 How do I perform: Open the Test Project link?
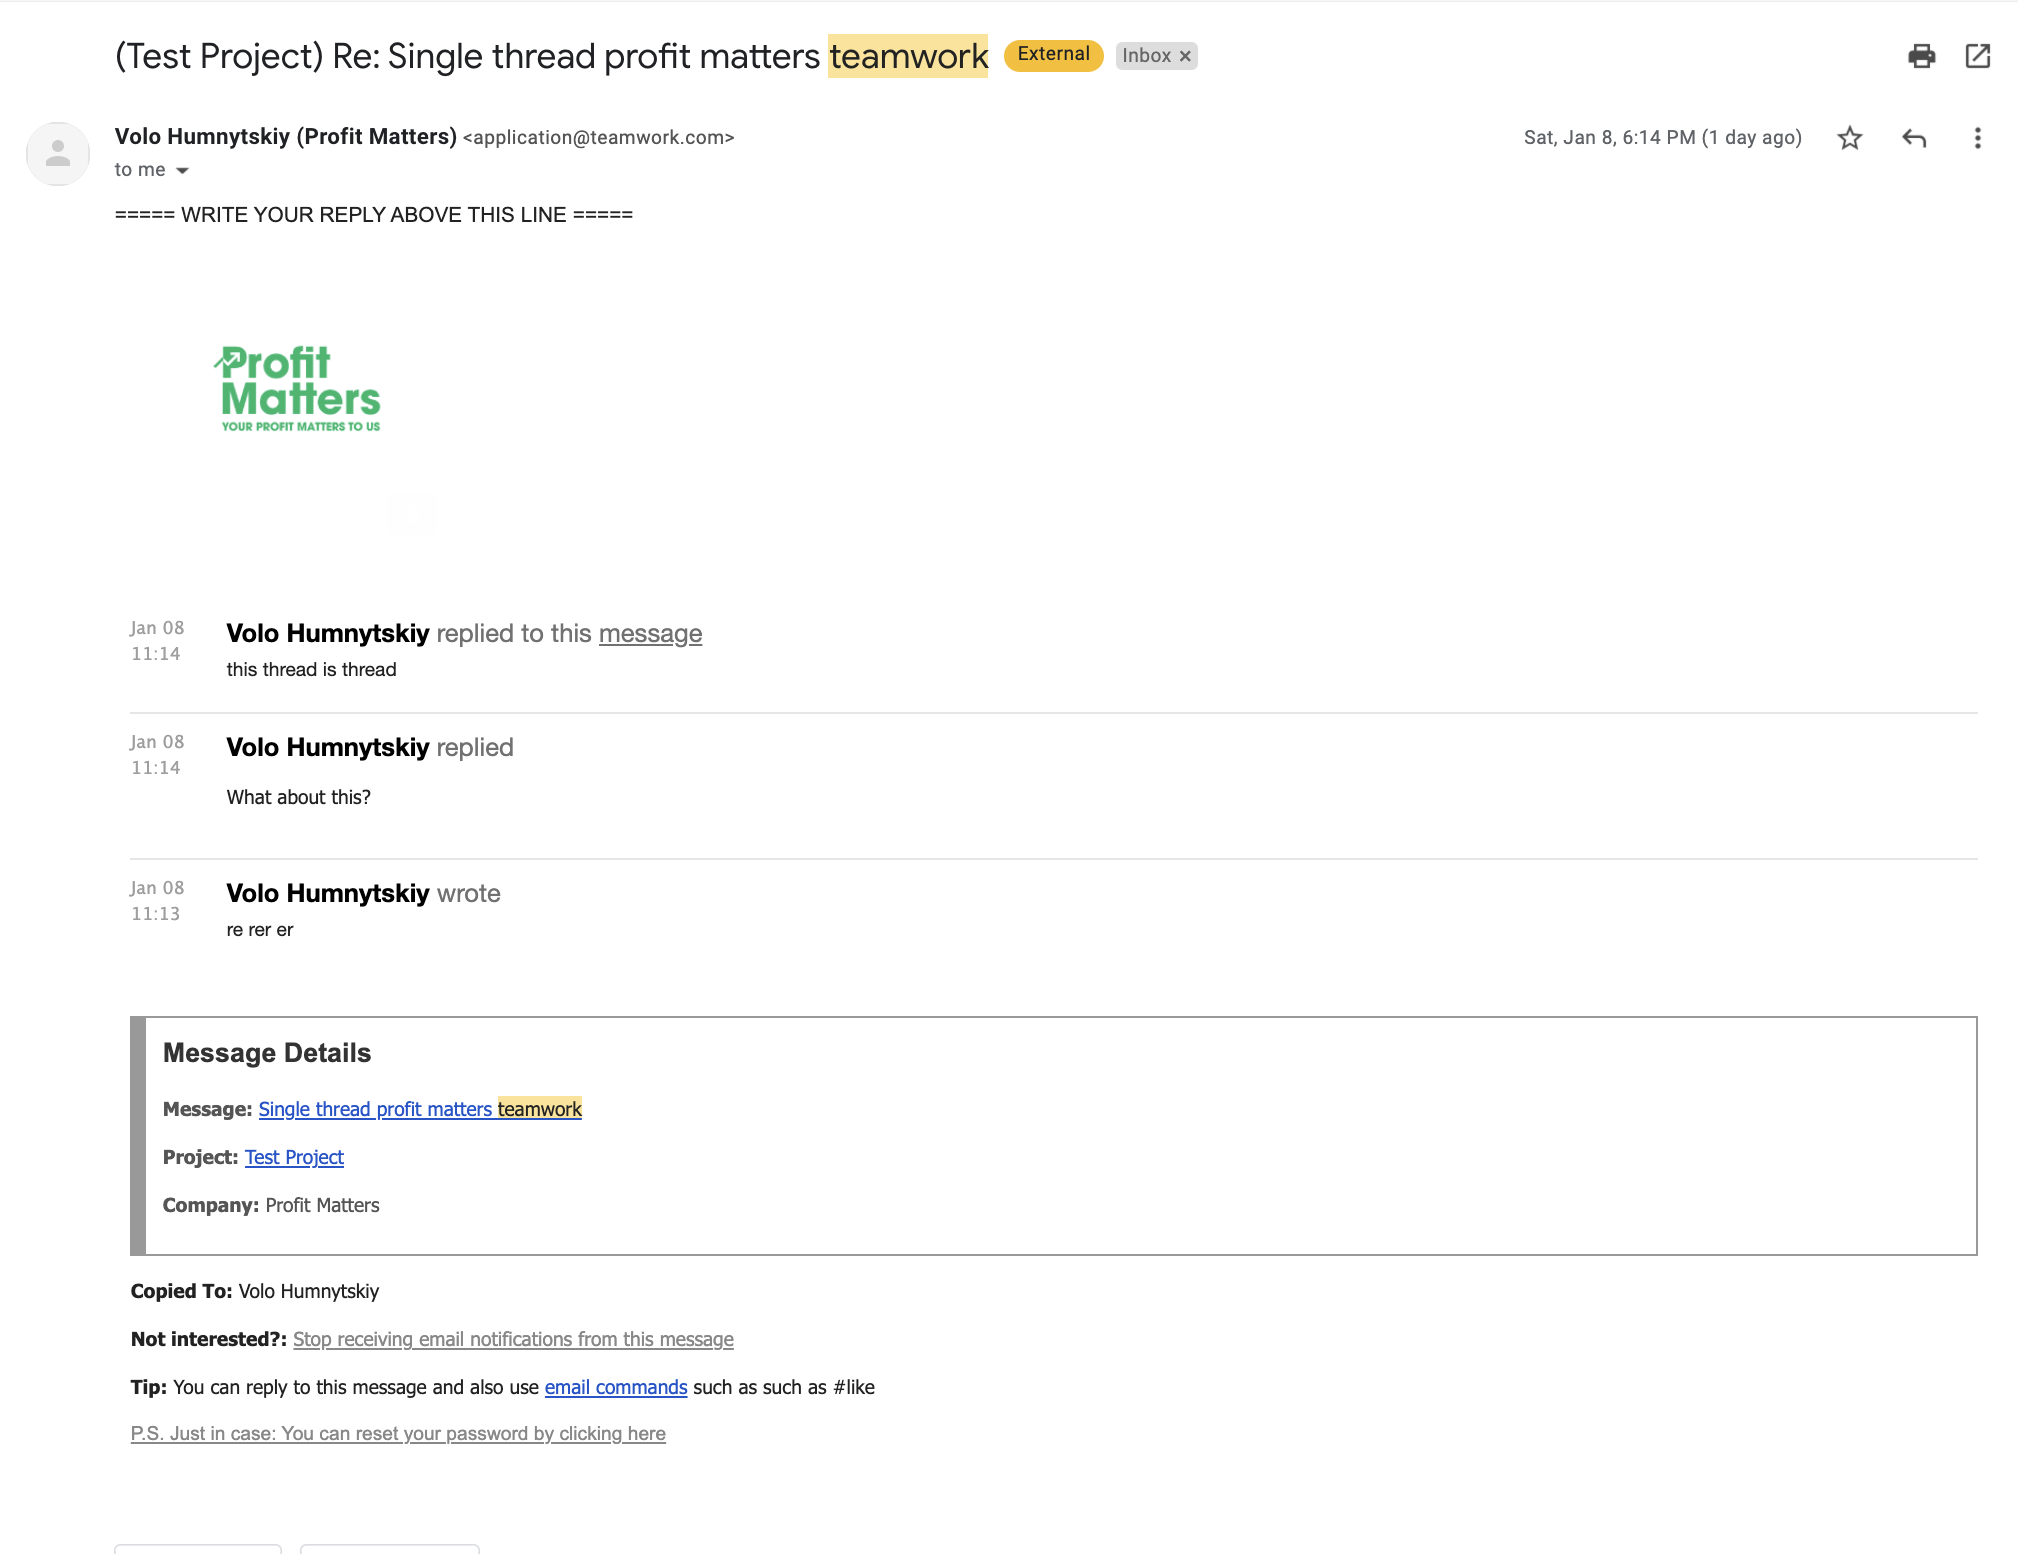[294, 1157]
